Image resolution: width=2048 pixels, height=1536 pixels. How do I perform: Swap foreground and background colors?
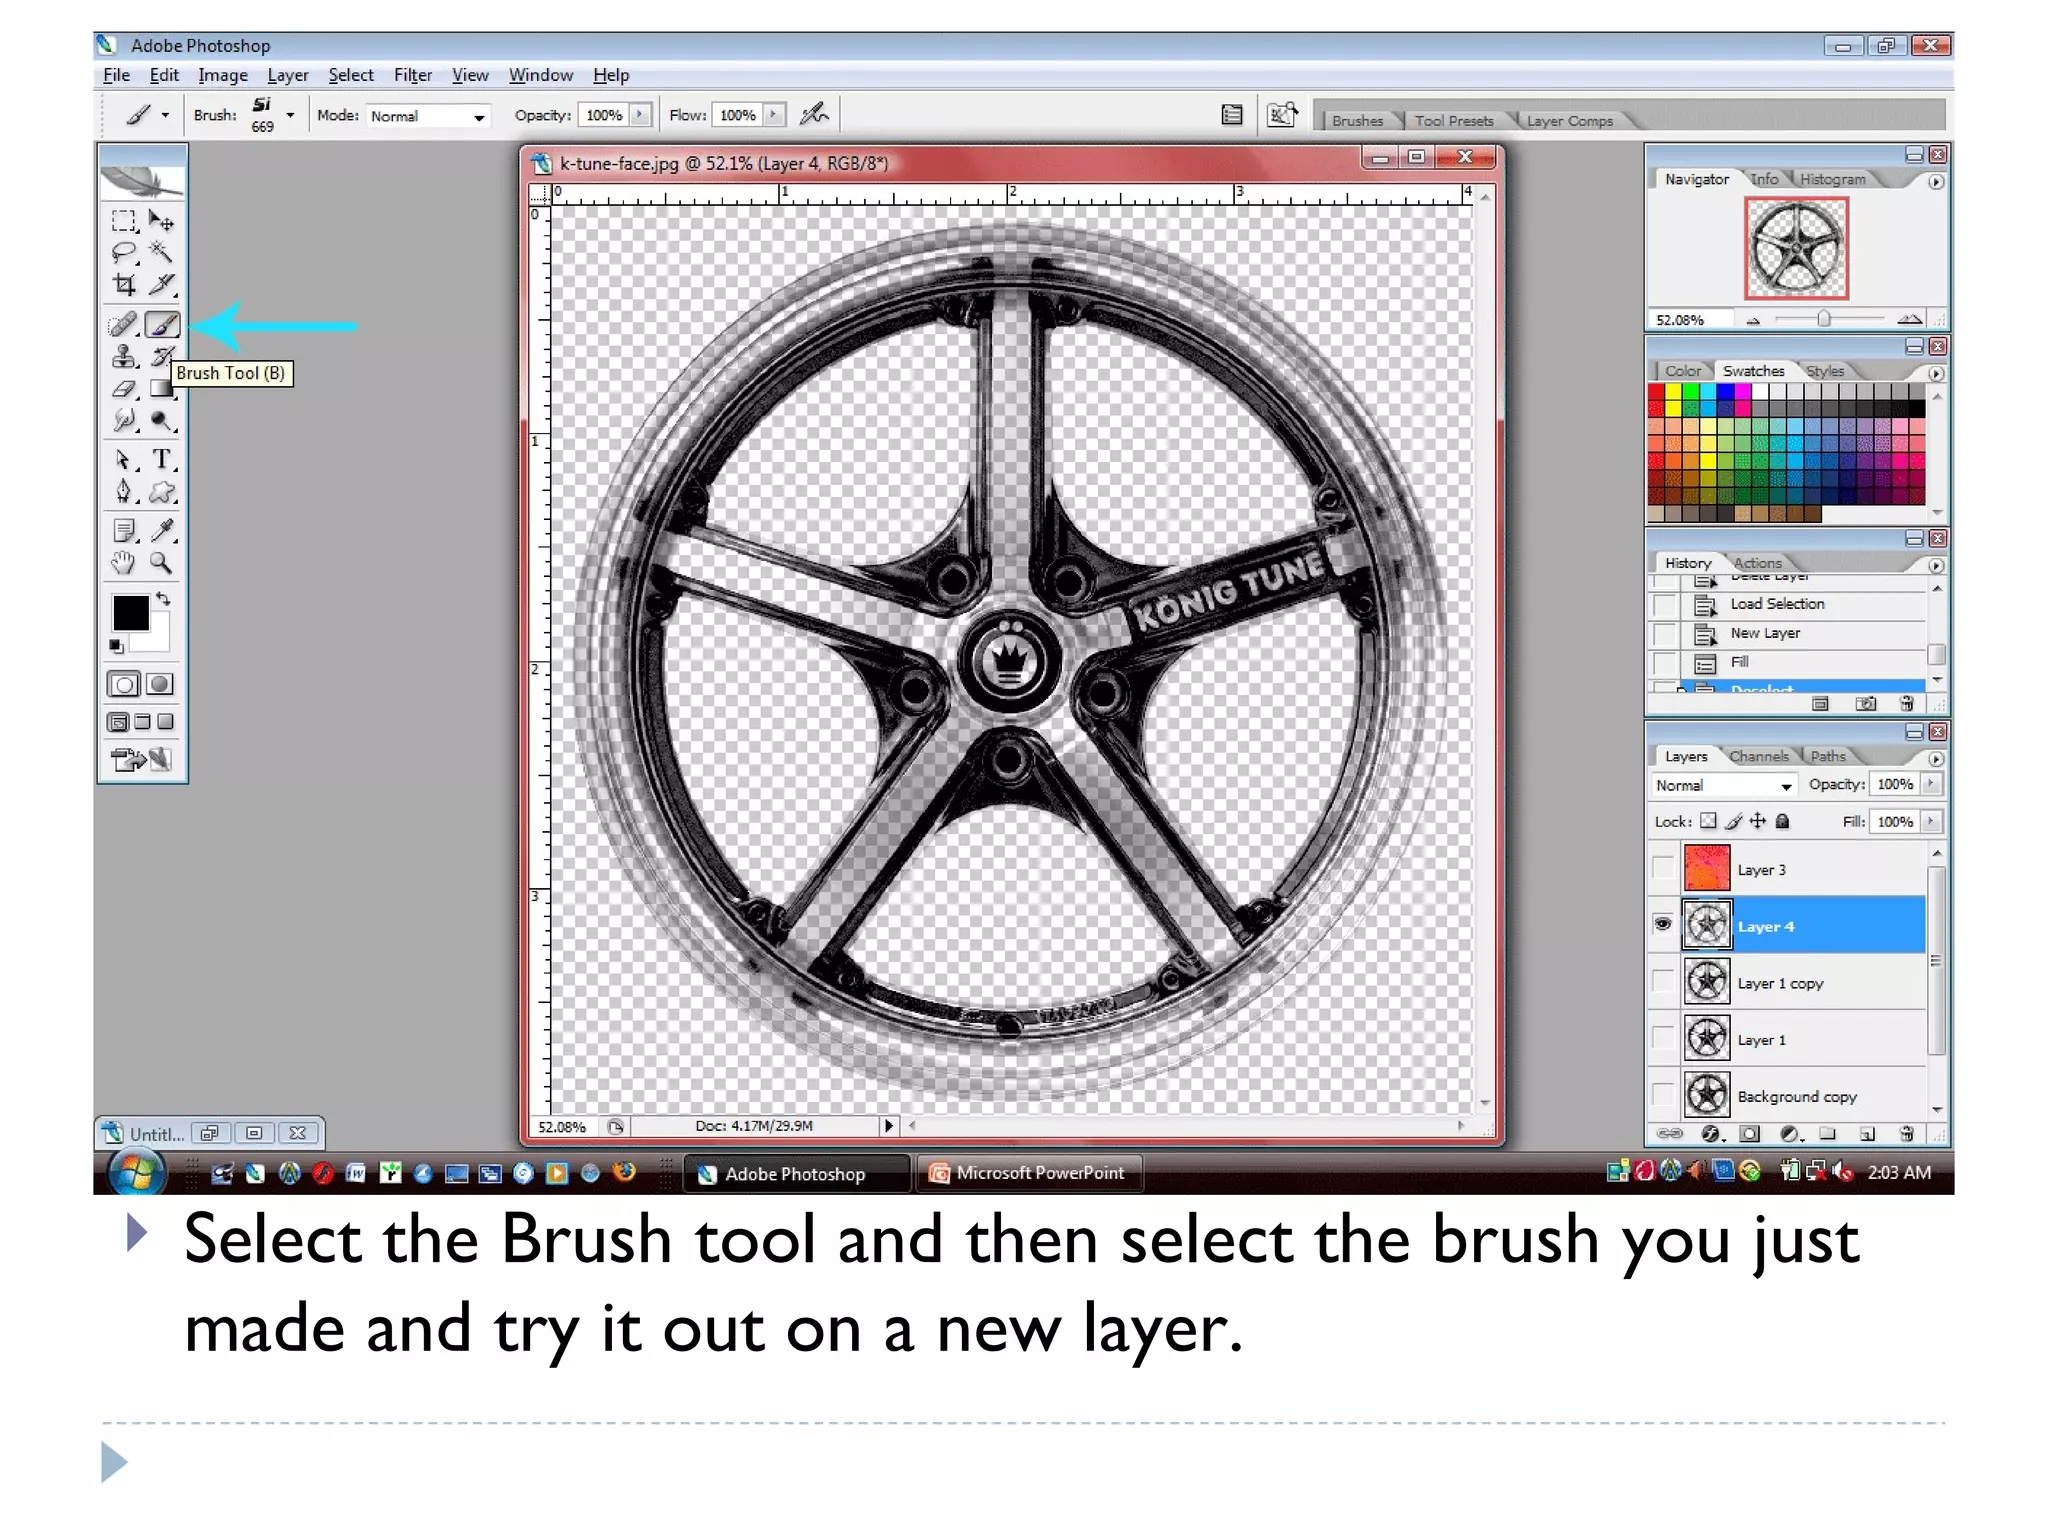163,599
